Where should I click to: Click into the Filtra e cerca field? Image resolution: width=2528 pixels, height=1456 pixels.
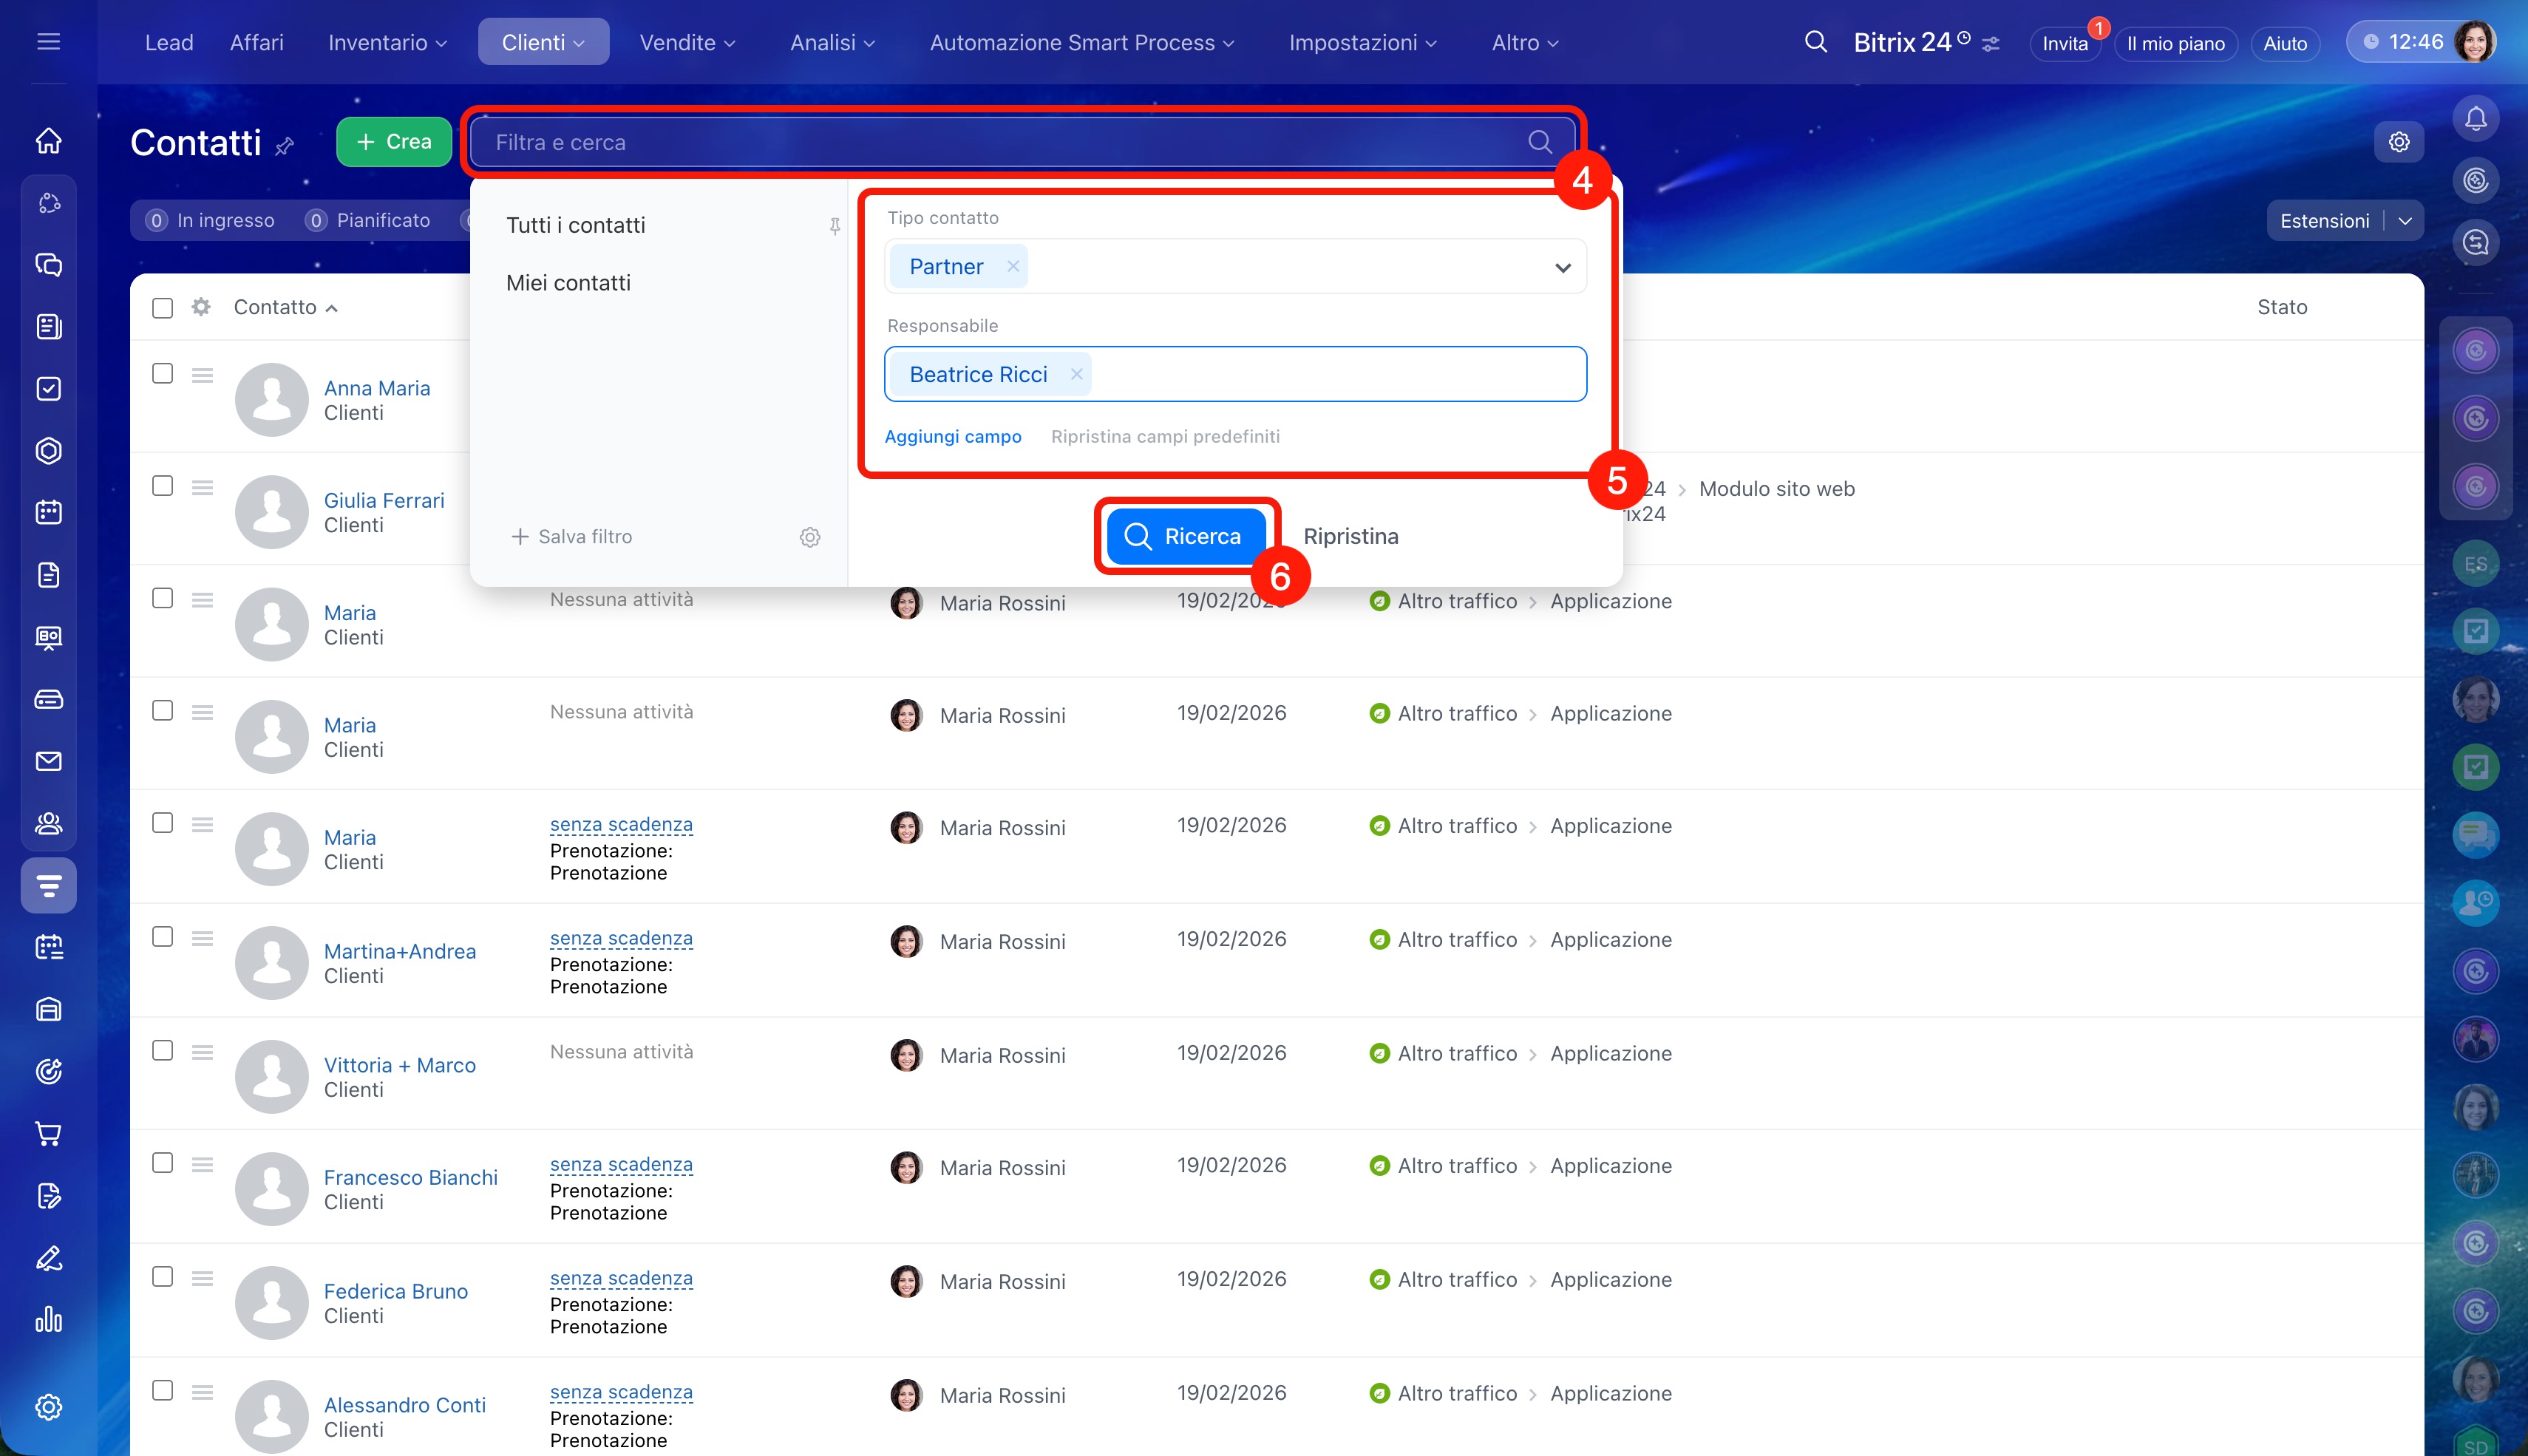(x=1000, y=142)
